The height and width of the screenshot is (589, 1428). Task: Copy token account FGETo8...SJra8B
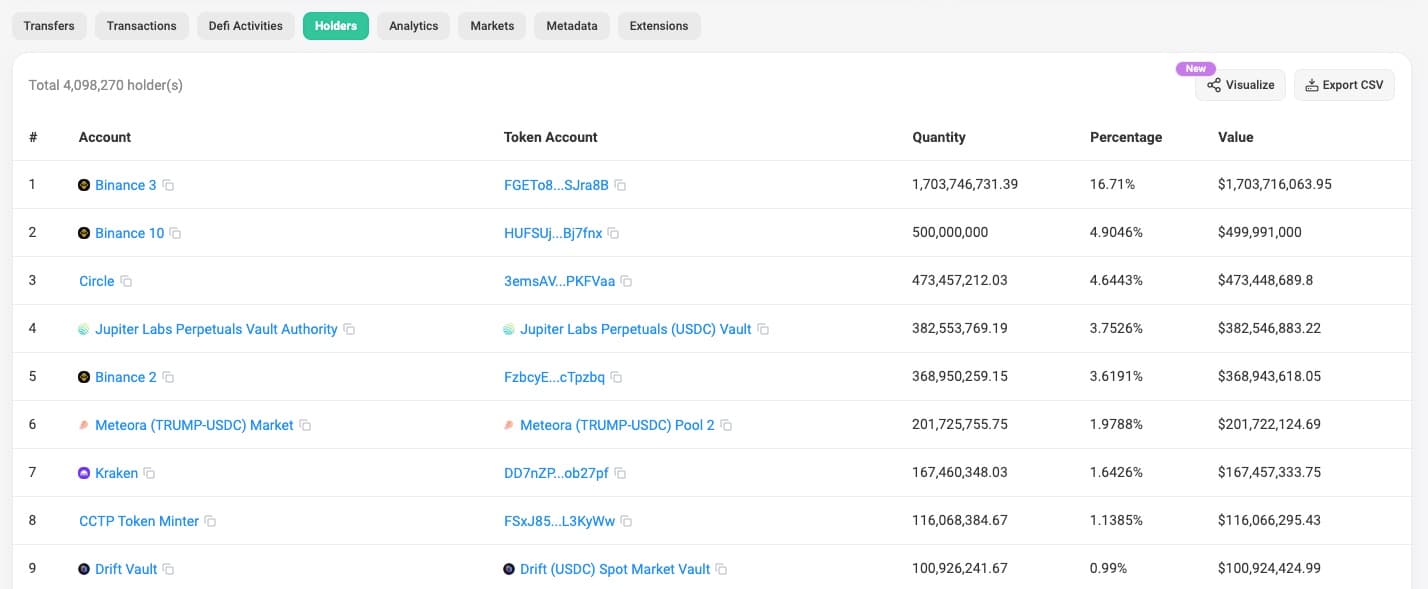click(621, 185)
